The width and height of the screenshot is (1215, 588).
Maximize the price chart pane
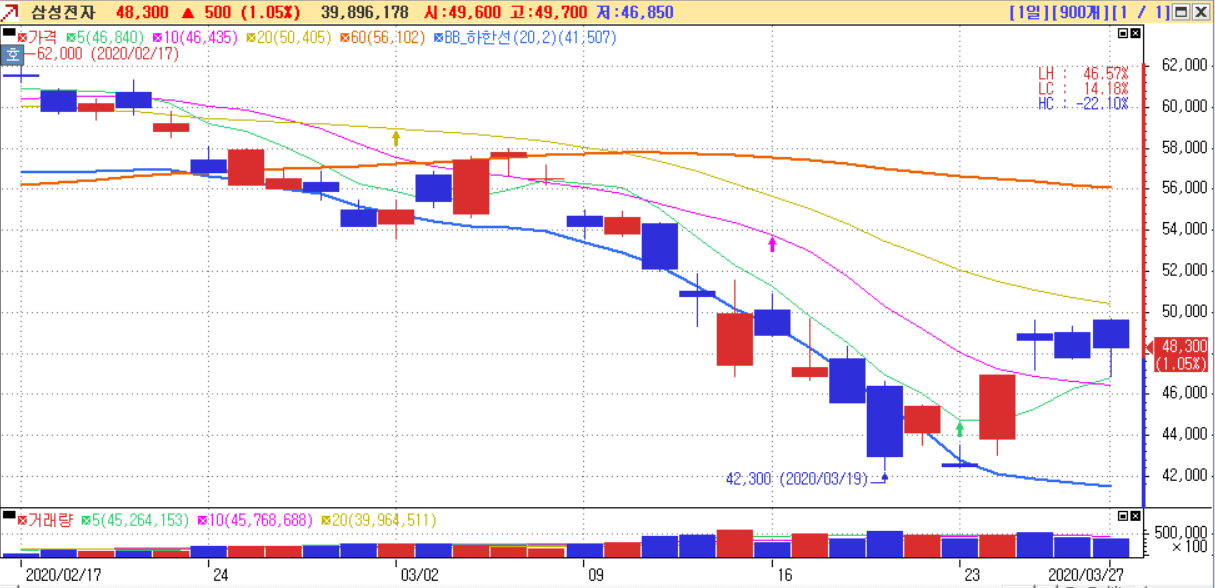[x=1121, y=34]
